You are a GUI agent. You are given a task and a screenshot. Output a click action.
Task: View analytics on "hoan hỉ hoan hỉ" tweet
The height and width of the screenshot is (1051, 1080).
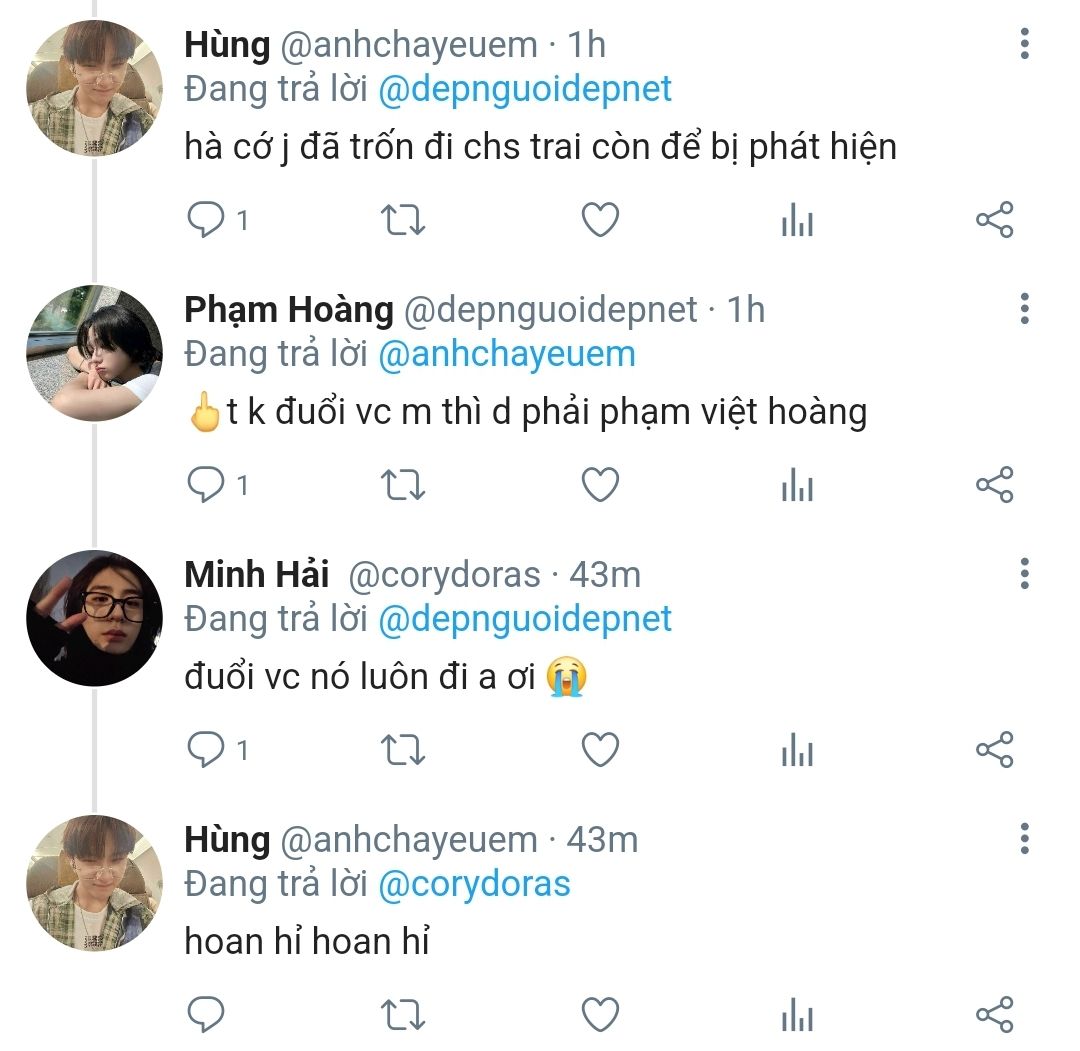(x=797, y=1014)
